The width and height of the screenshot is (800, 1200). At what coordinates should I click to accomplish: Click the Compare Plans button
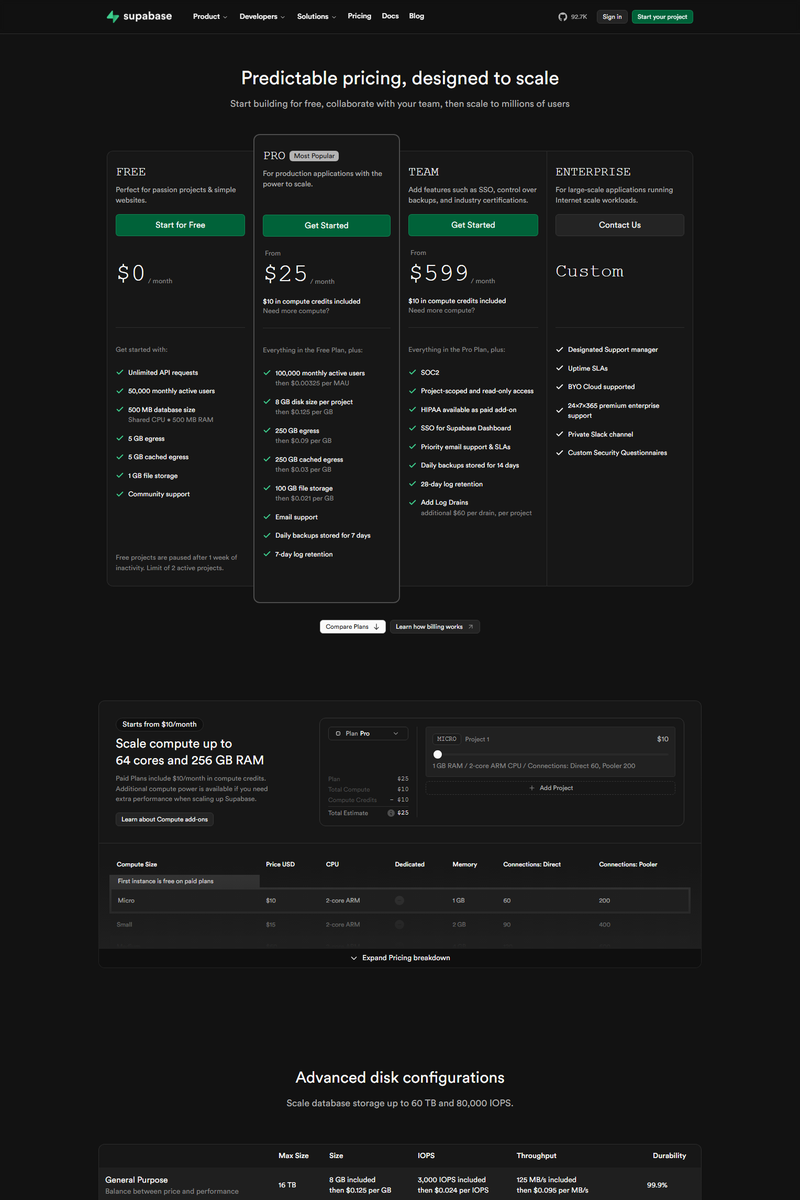[x=352, y=627]
